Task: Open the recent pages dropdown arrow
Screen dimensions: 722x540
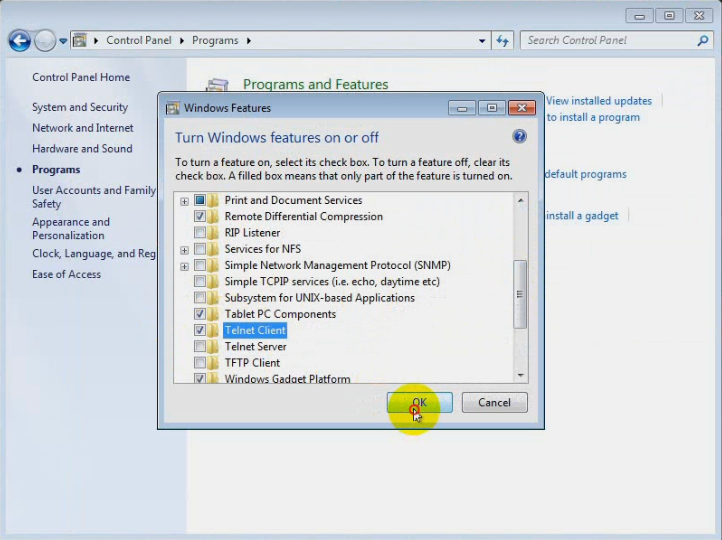Action: pos(63,41)
